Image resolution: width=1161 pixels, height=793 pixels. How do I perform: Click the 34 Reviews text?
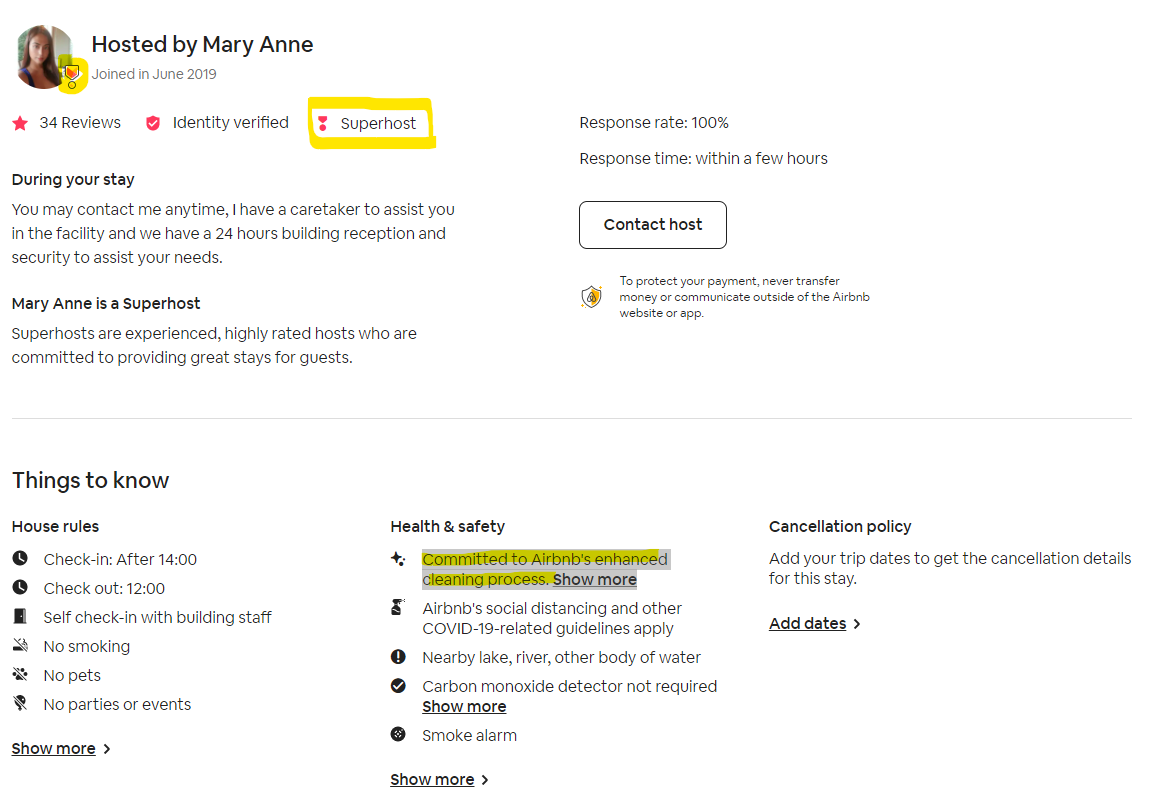coord(80,123)
